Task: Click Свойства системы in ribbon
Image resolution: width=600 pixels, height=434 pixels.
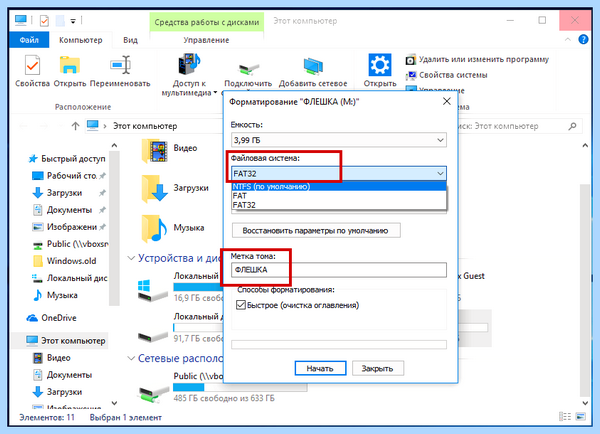Action: coord(447,75)
